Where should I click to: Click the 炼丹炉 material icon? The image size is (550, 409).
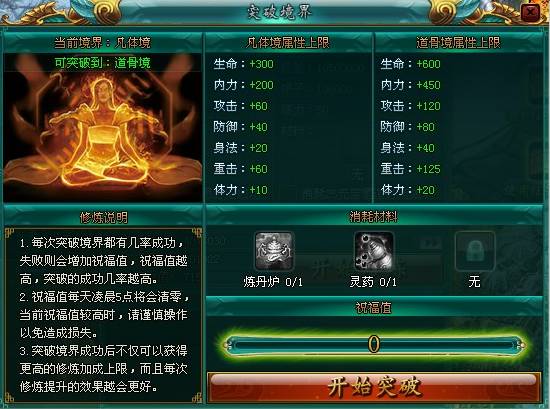click(x=274, y=251)
